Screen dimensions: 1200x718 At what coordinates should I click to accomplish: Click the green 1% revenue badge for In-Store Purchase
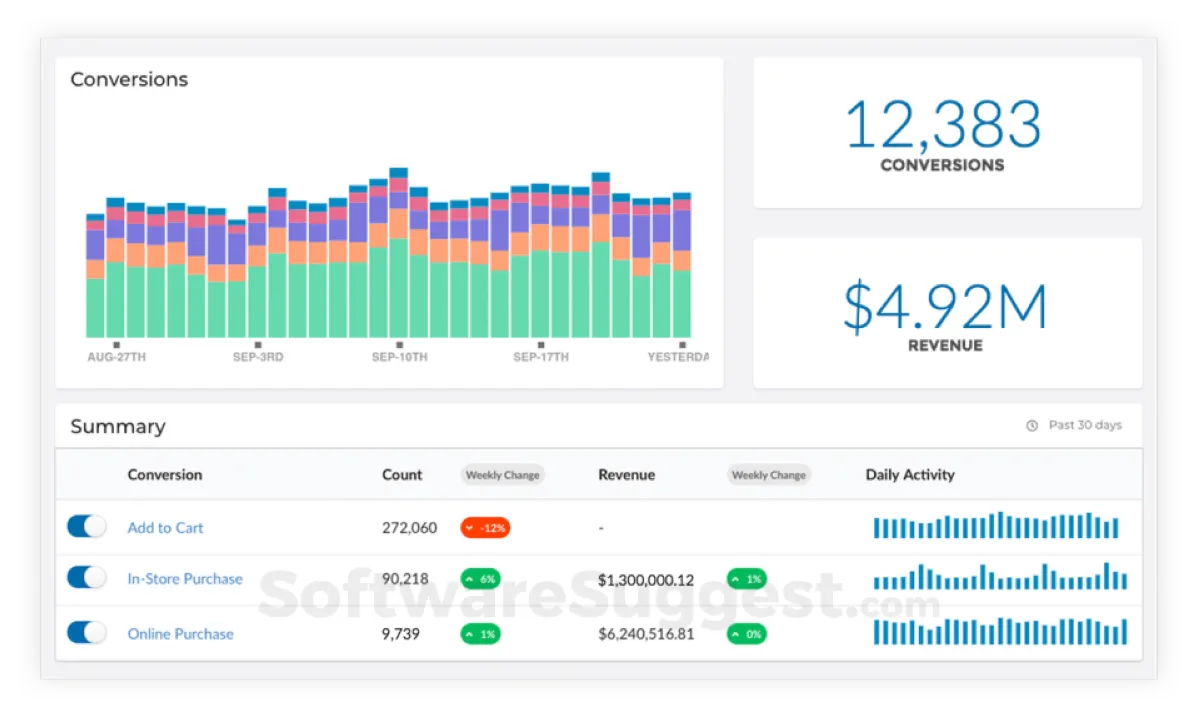coord(747,579)
